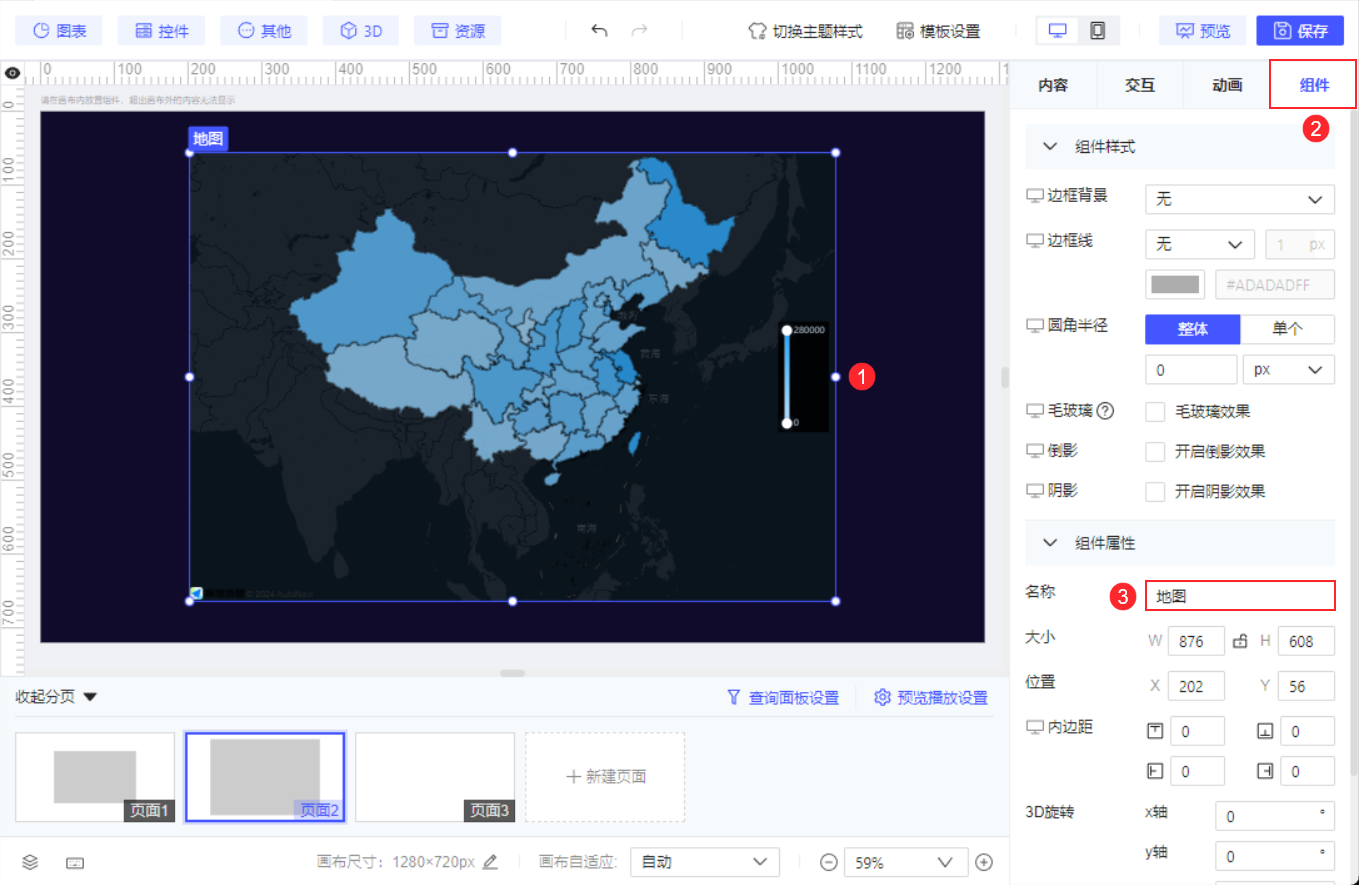Open 查询面板设置 query panel settings

[x=783, y=698]
